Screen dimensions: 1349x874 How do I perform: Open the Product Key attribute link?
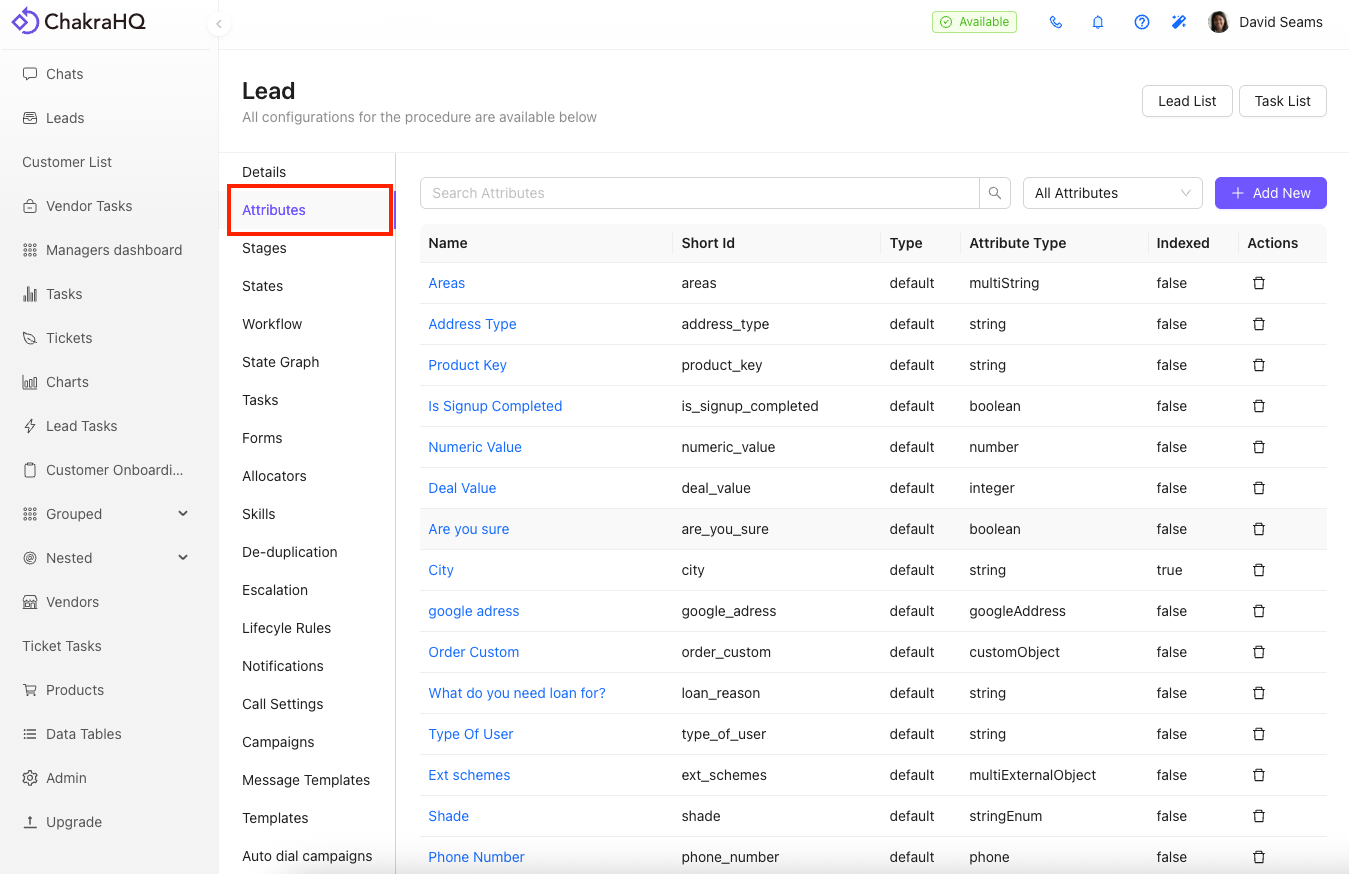[x=467, y=365]
